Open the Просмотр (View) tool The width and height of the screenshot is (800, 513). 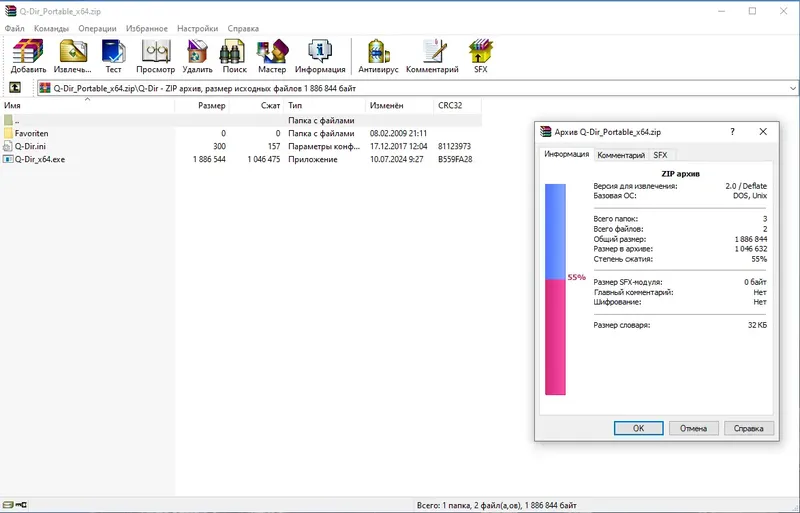(156, 56)
